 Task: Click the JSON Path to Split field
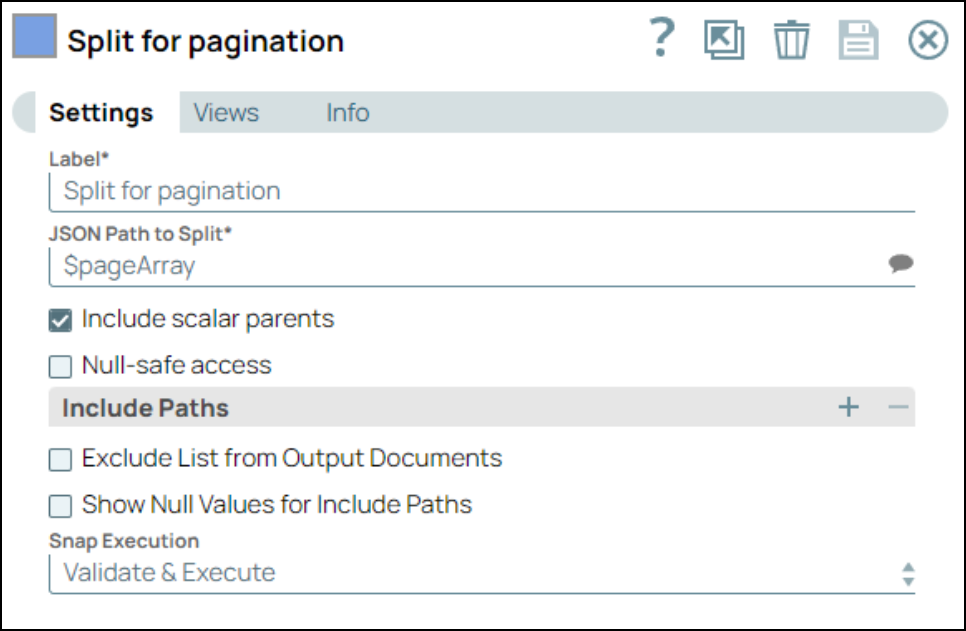tap(460, 266)
